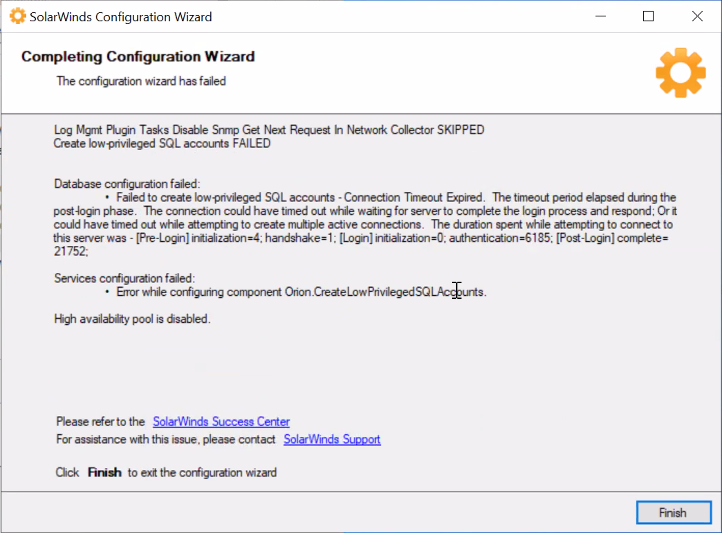
Task: Click the 'Services configuration failed:' label
Action: coord(124,278)
